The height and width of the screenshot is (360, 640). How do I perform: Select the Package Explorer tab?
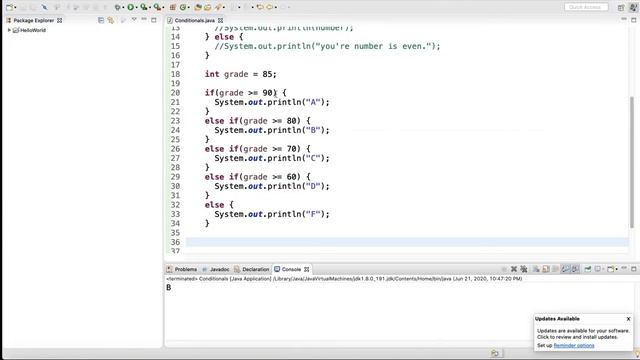(33, 20)
